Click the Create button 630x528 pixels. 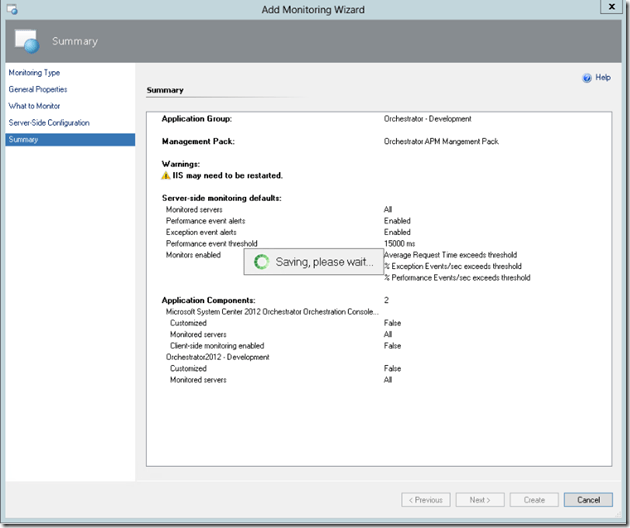pos(534,499)
